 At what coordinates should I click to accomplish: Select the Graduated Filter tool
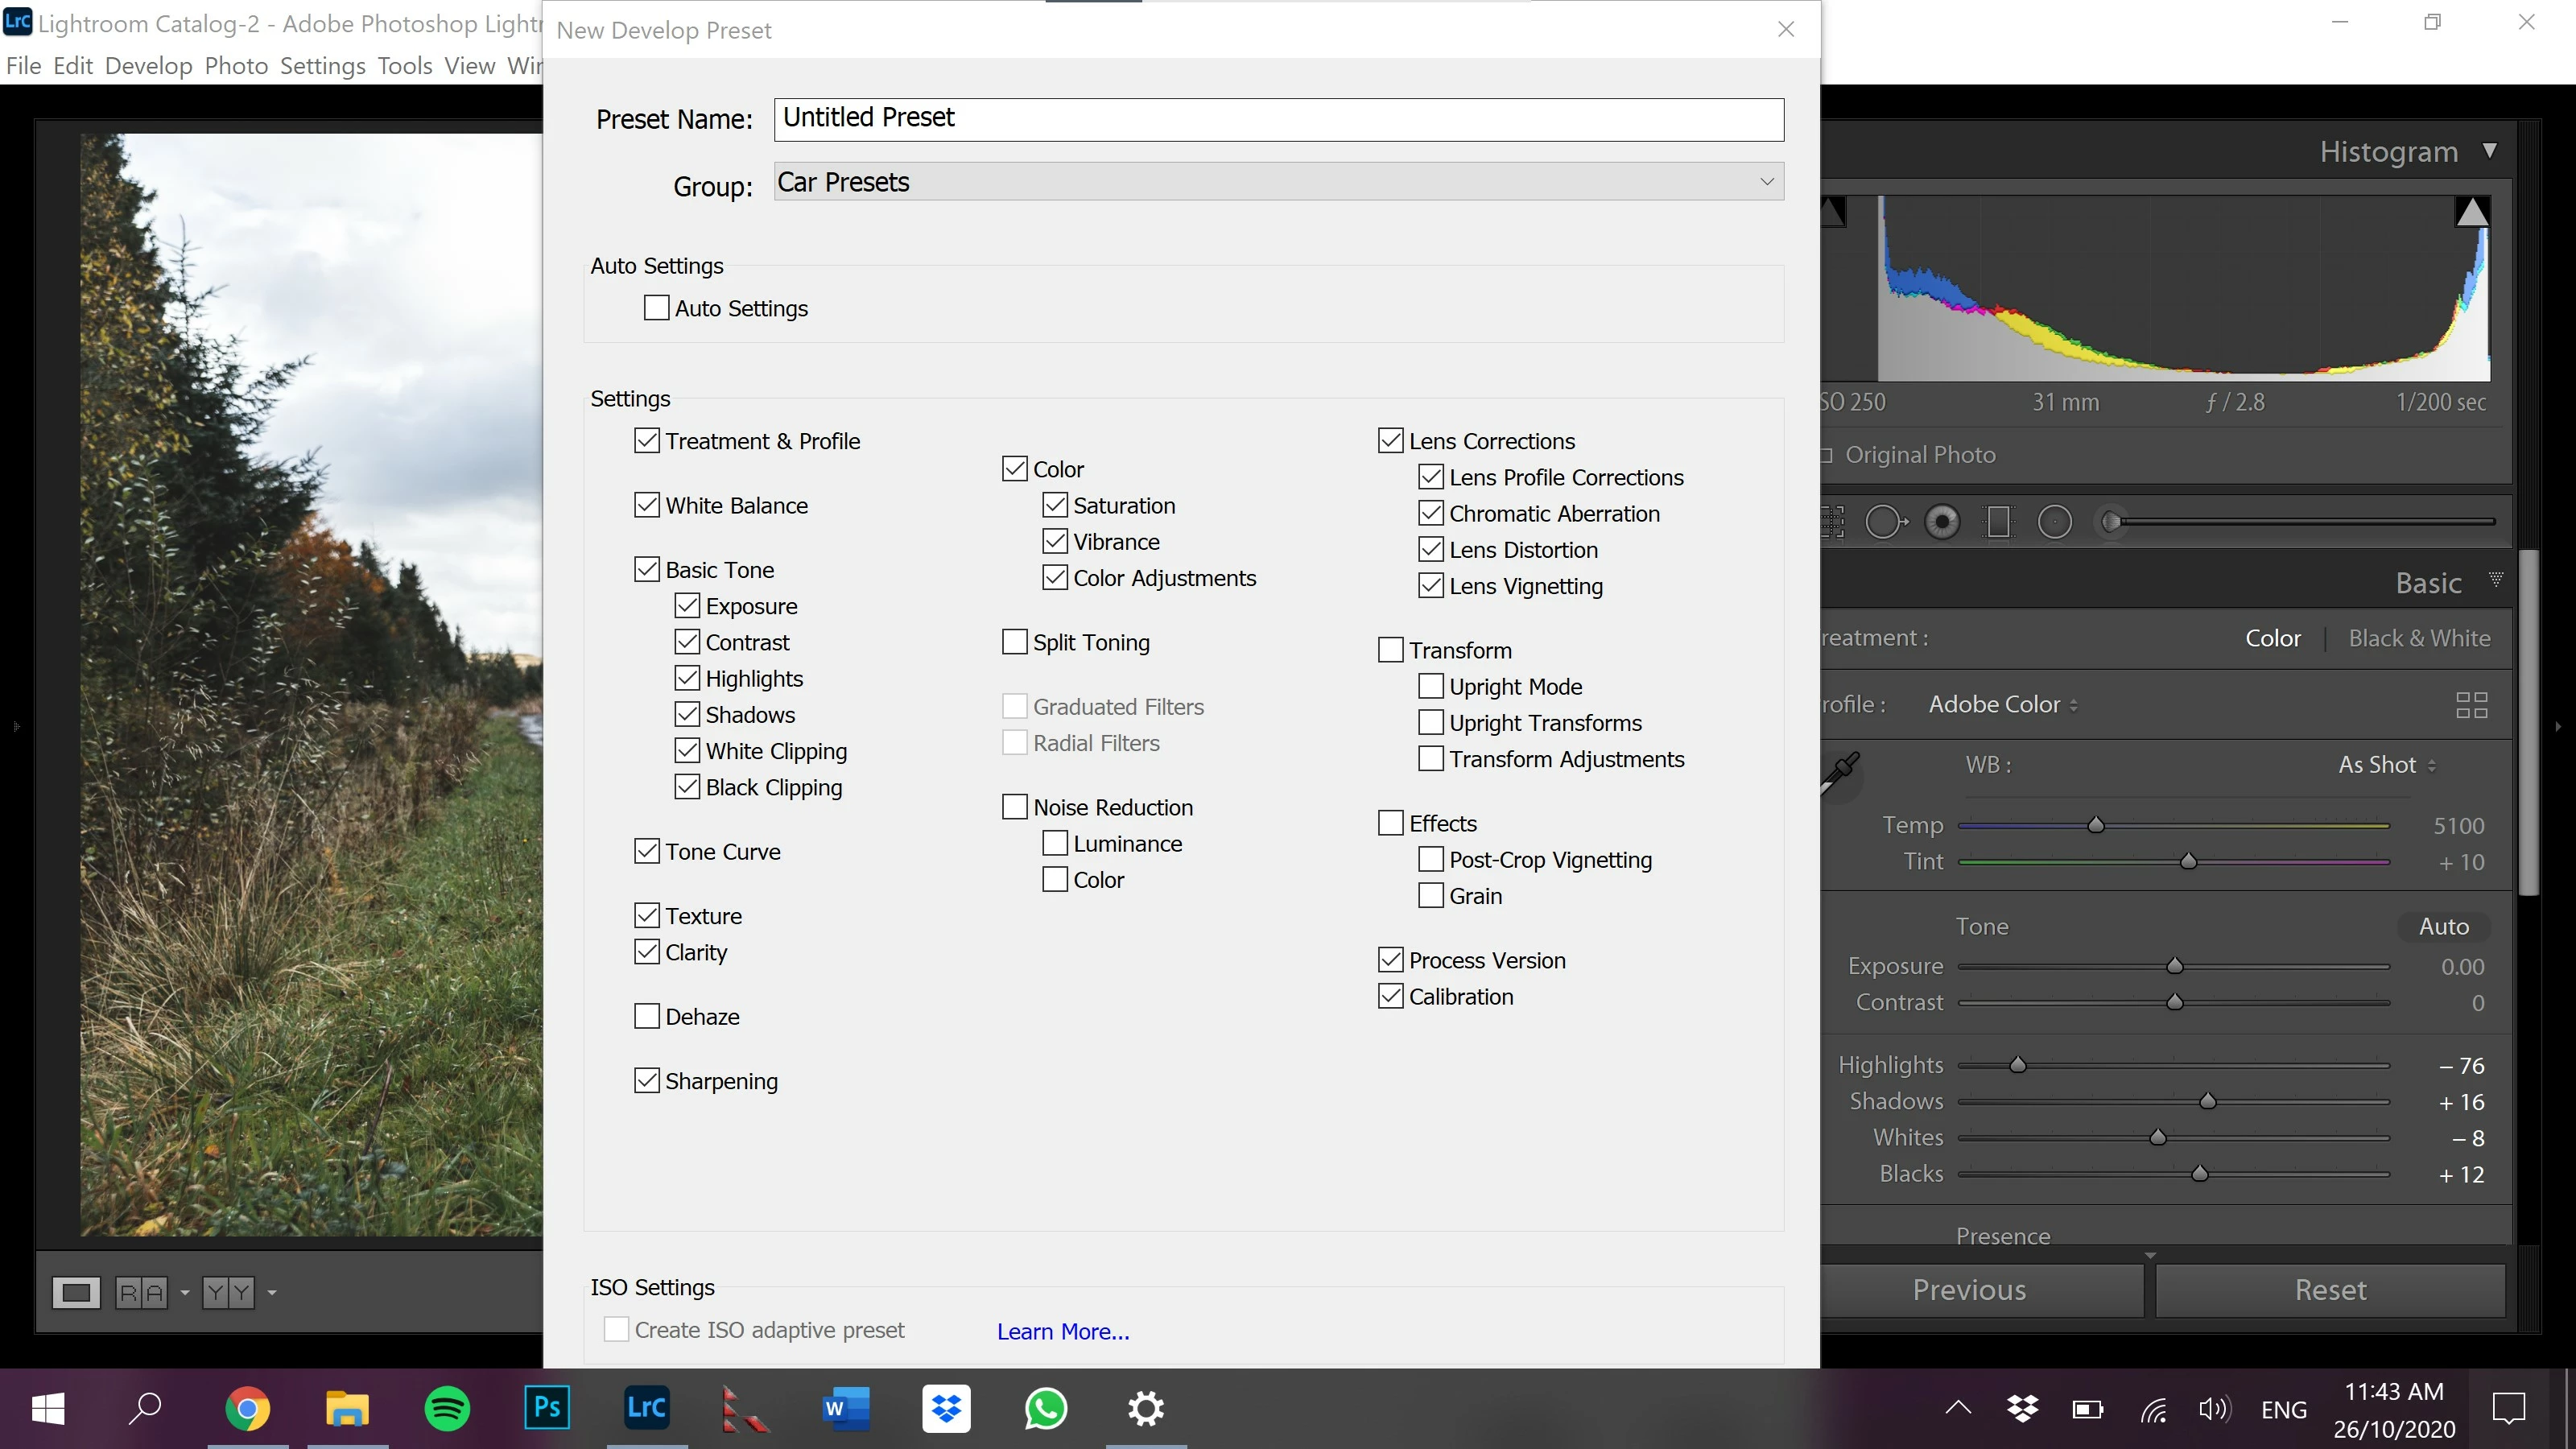[1998, 522]
